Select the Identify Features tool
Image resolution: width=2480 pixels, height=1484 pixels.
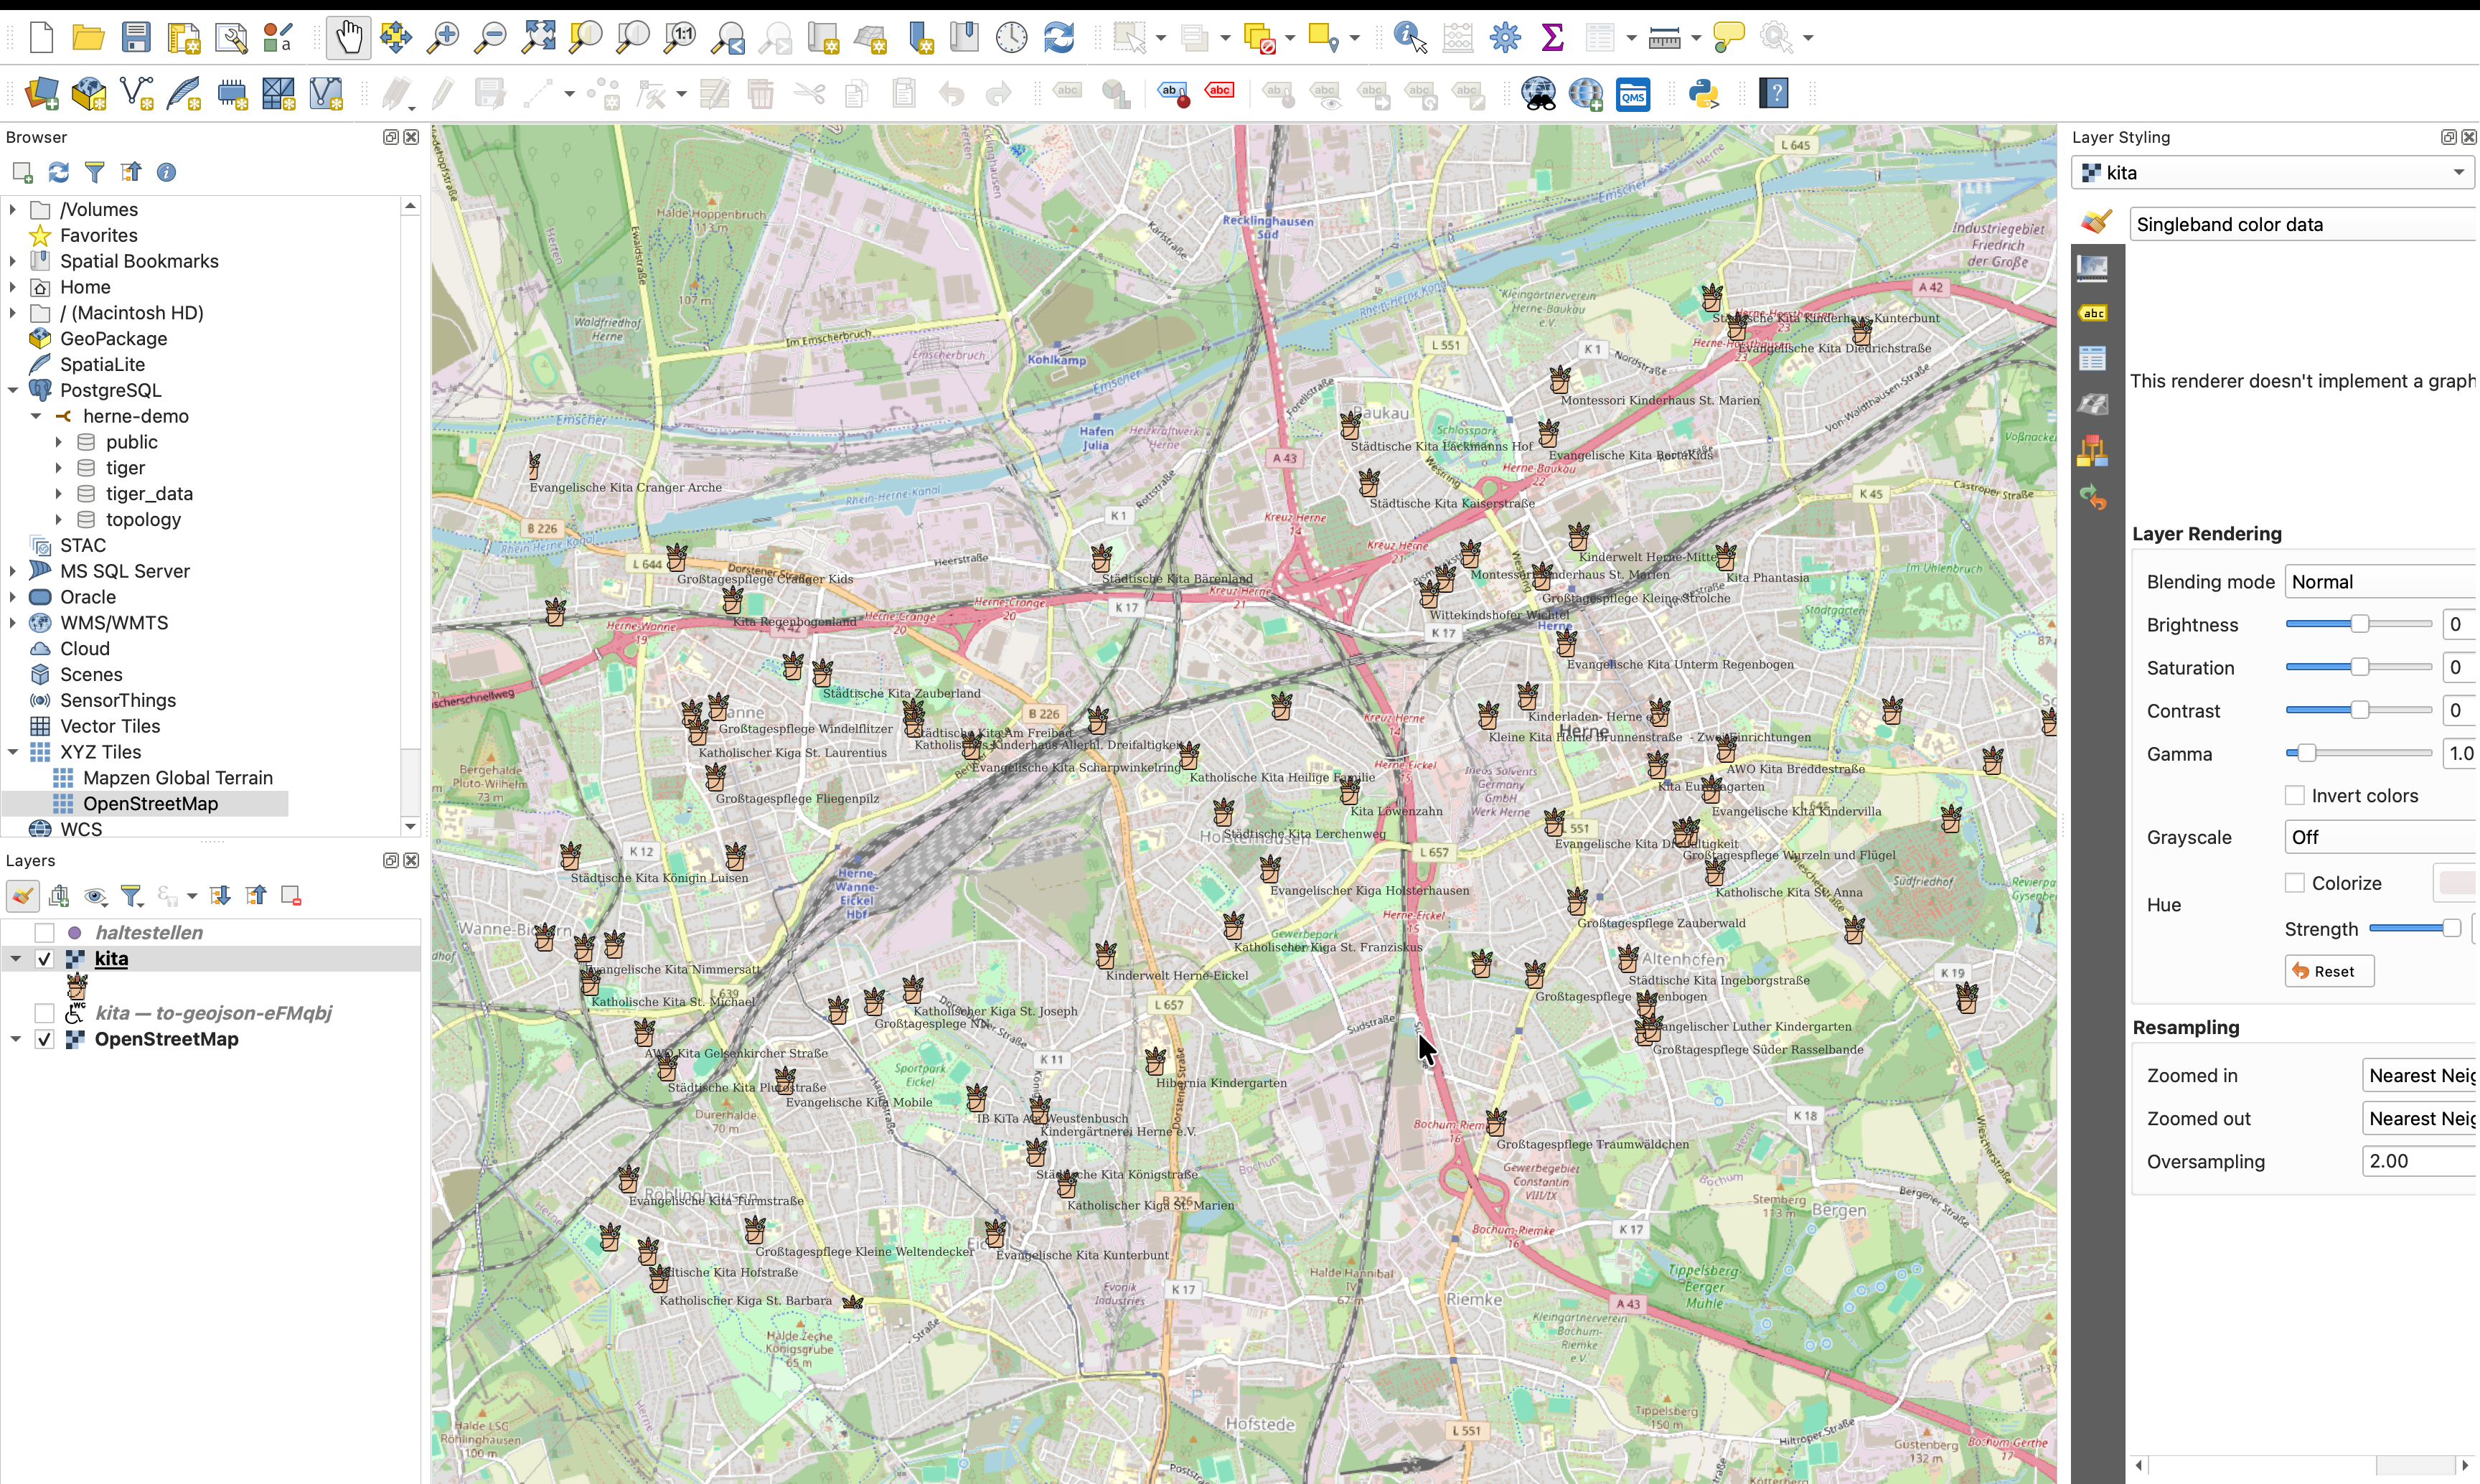(x=1410, y=38)
